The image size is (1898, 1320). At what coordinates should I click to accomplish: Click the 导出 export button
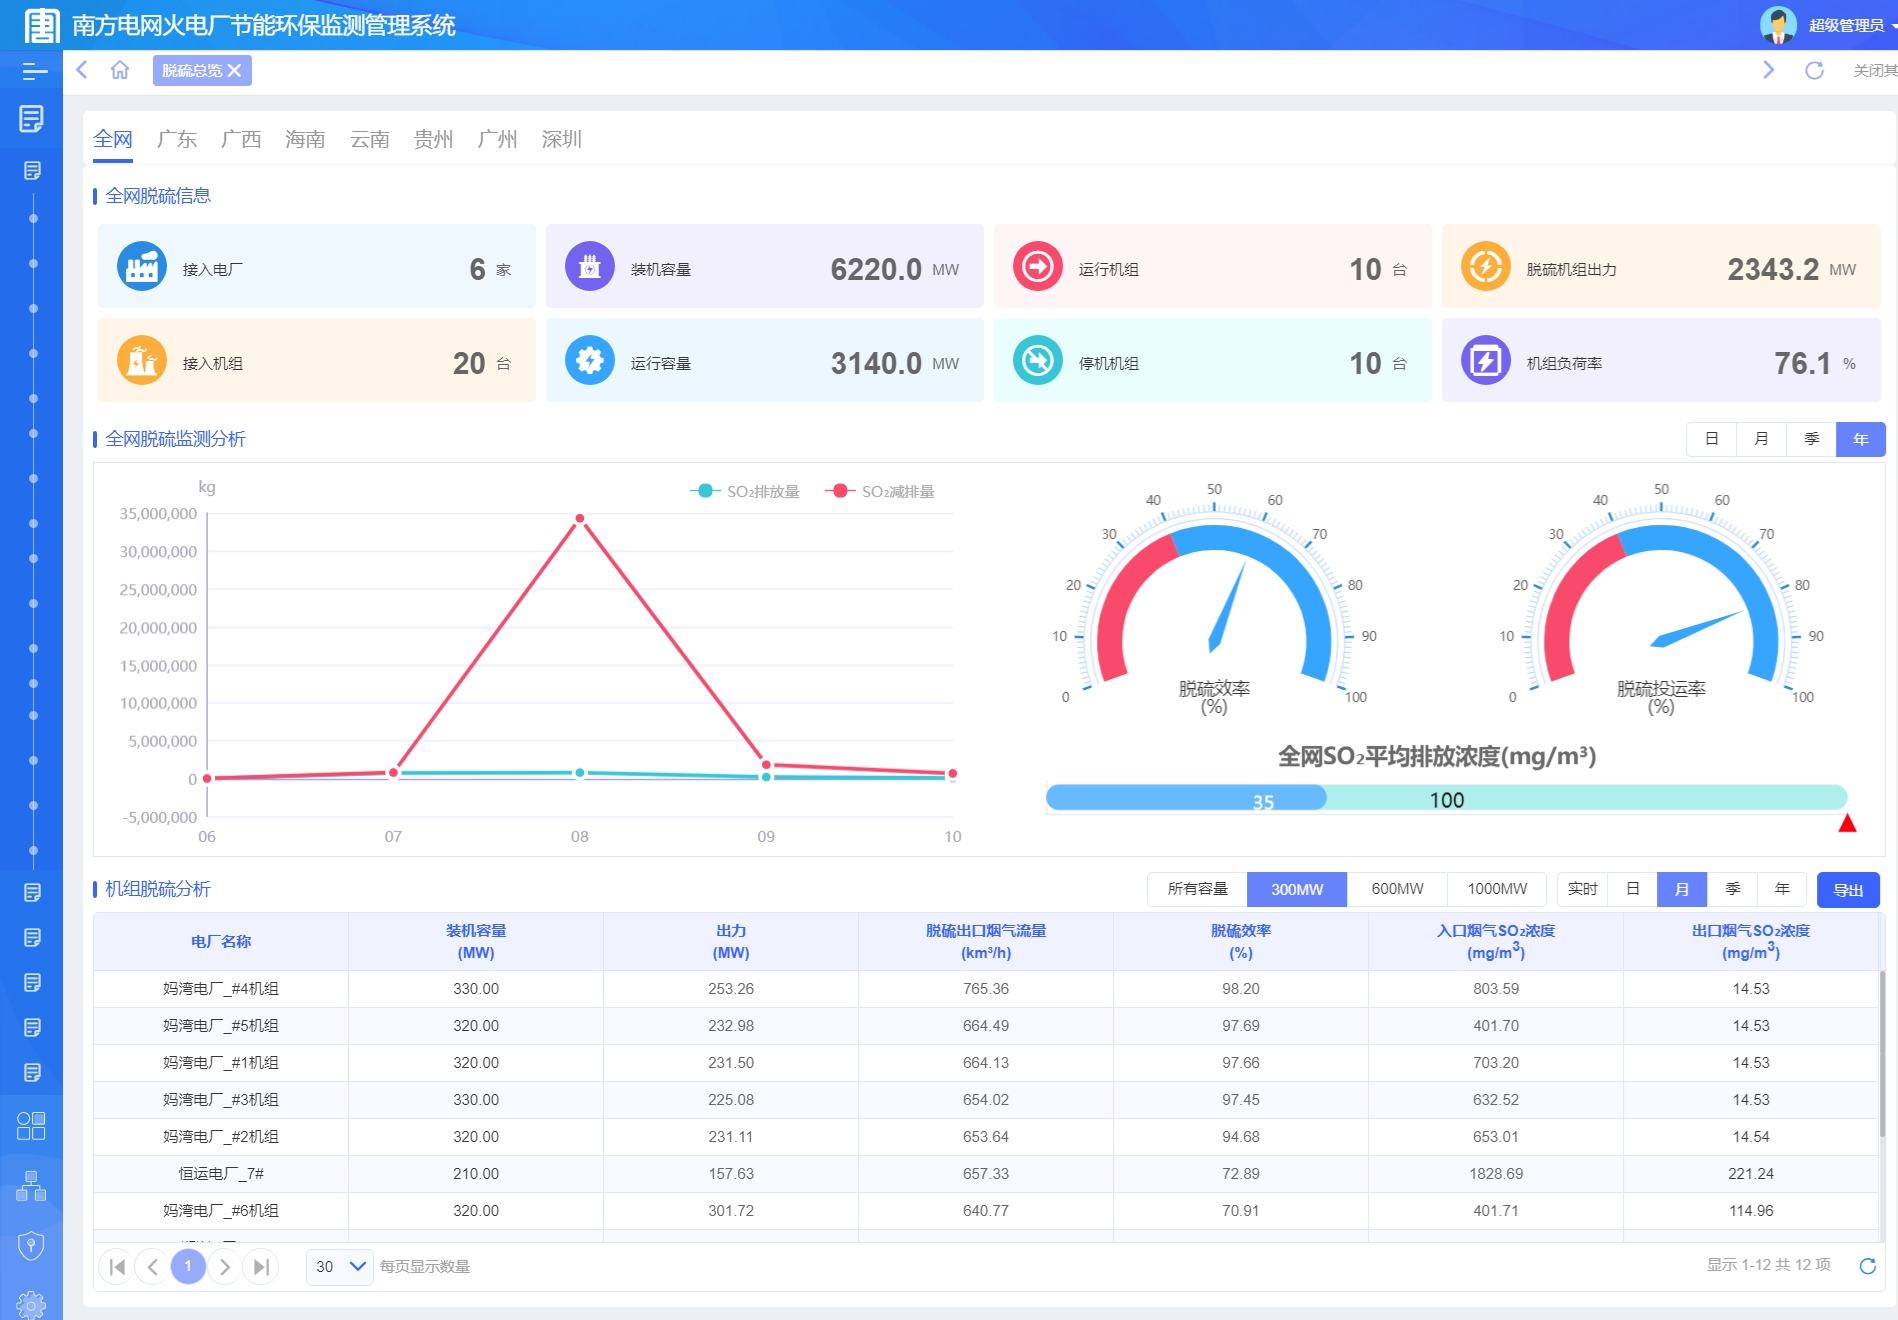1848,890
